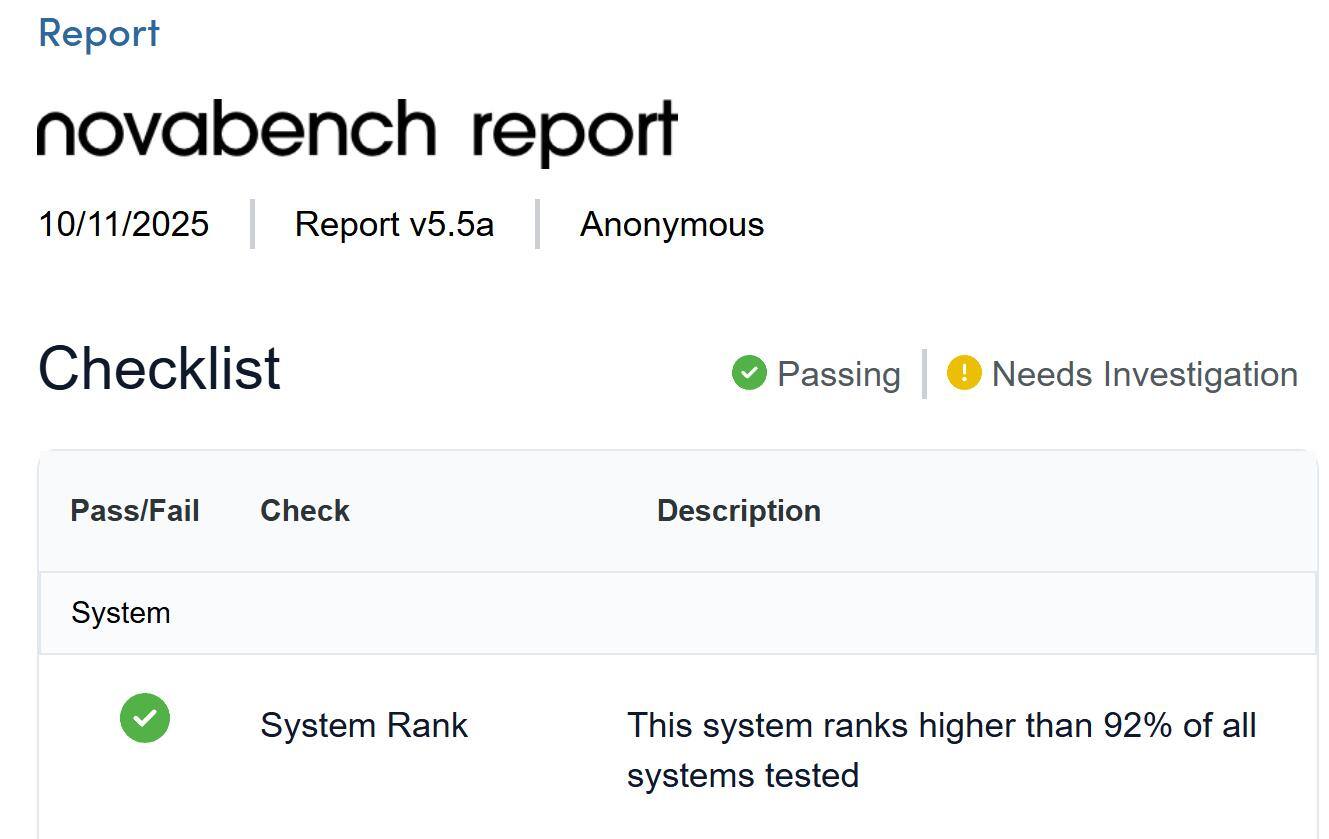Click the Report breadcrumb link
1329x839 pixels.
[98, 33]
